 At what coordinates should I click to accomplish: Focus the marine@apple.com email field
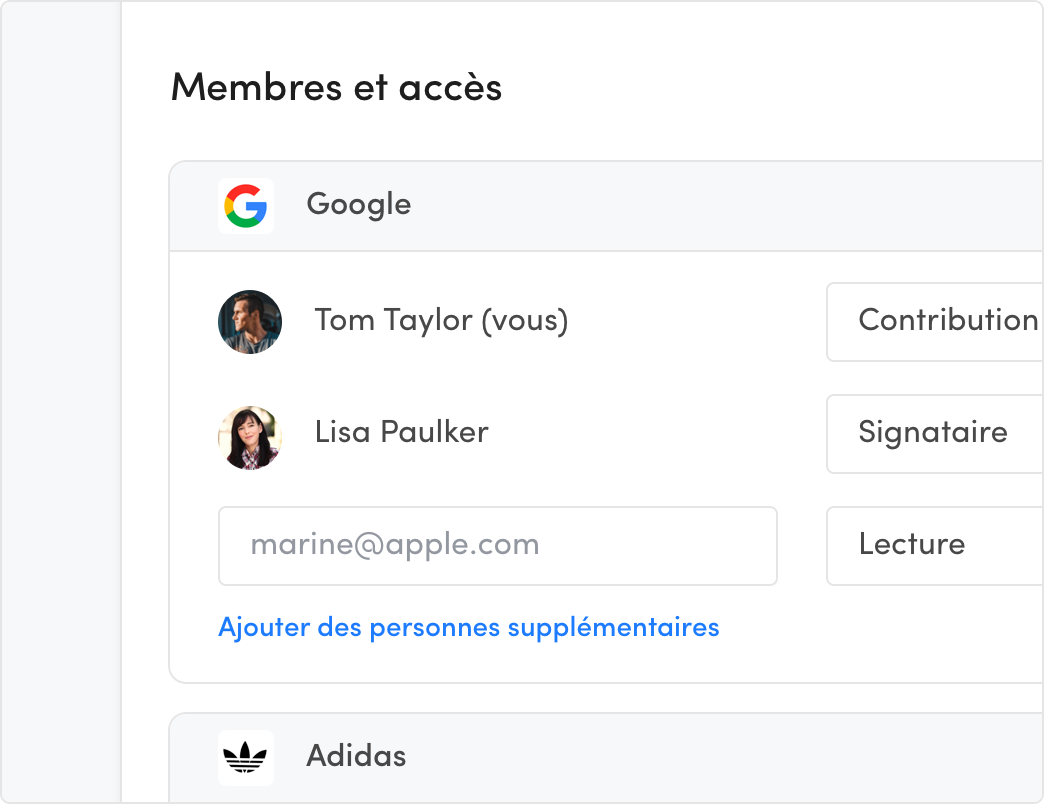click(497, 546)
